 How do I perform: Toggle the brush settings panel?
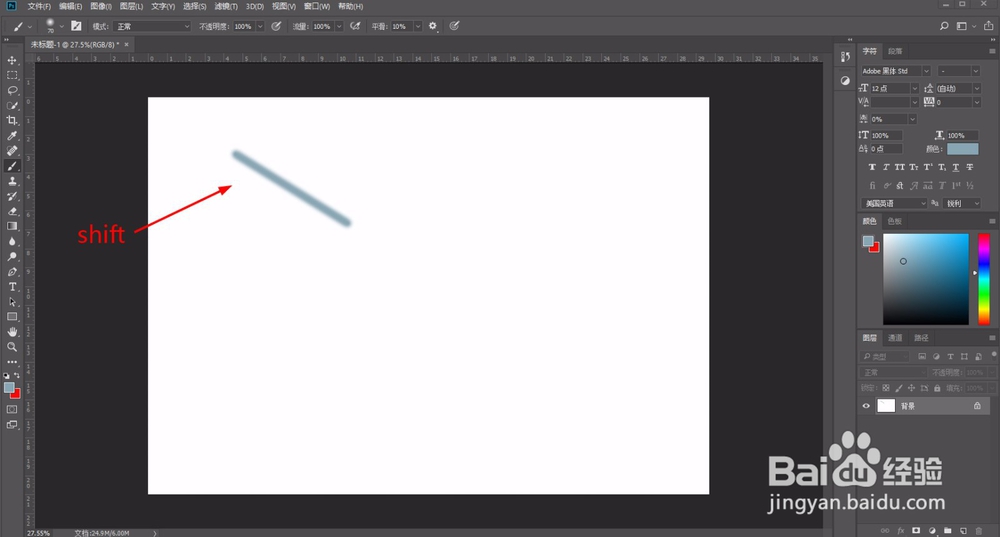(77, 26)
